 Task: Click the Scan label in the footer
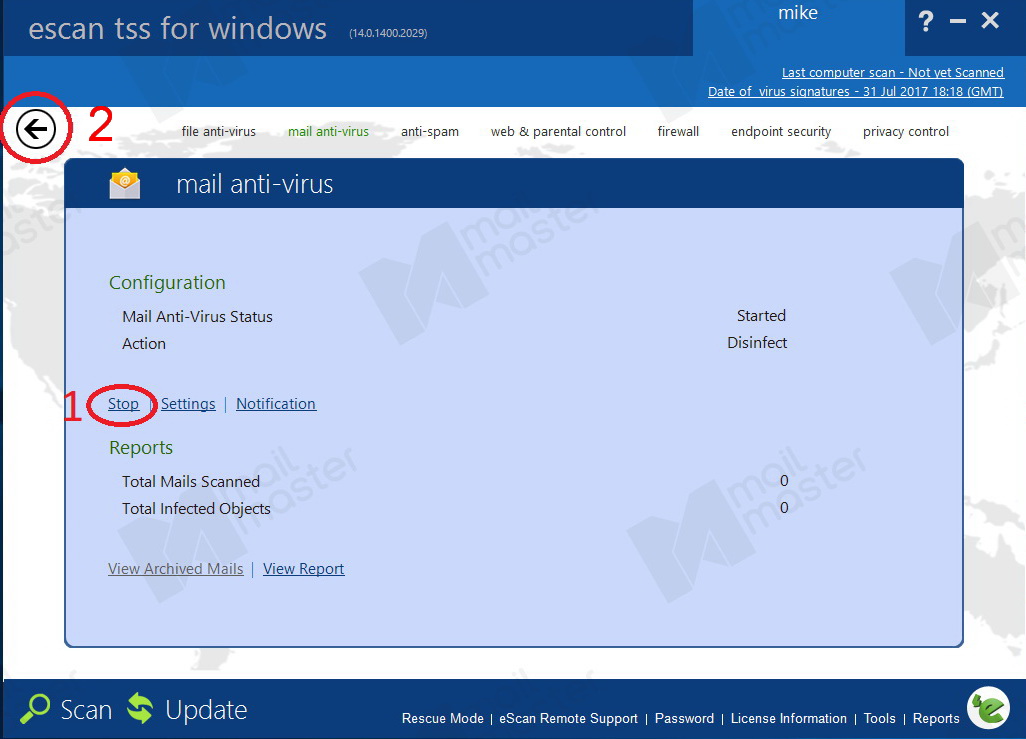point(86,710)
